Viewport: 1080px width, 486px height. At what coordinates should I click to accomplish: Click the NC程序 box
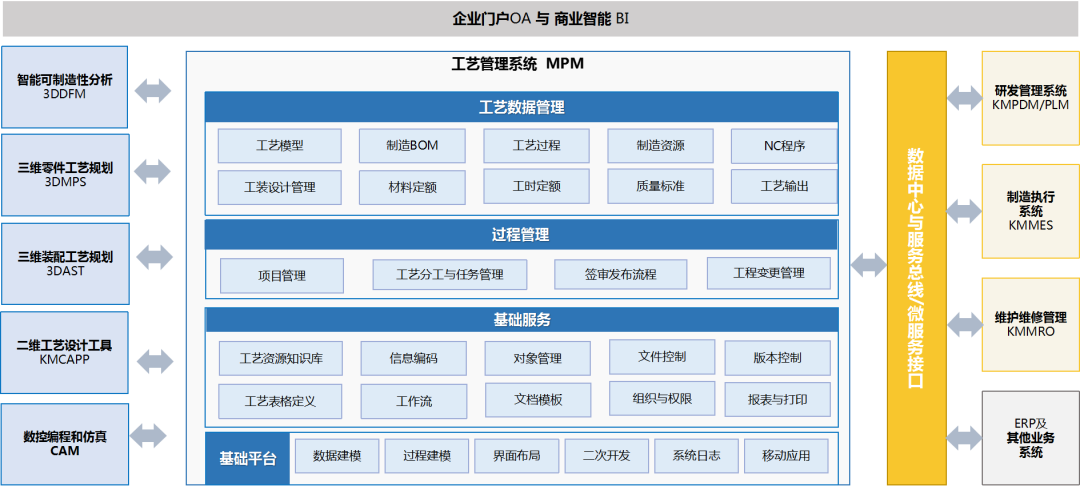point(783,145)
